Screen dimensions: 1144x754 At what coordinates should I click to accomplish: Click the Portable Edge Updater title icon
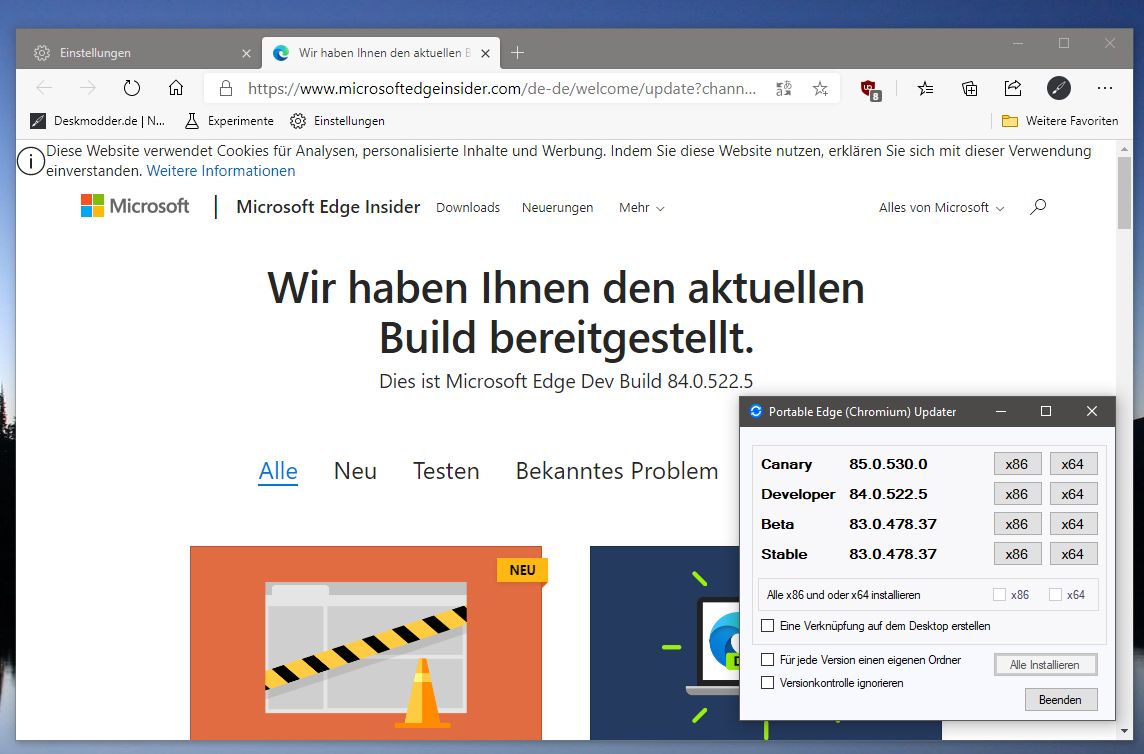[x=756, y=412]
